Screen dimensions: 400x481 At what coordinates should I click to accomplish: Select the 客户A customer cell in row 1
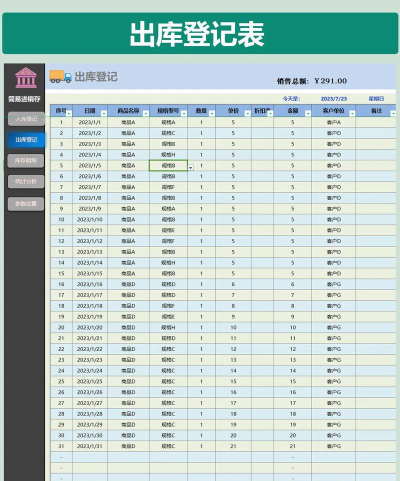pos(334,122)
